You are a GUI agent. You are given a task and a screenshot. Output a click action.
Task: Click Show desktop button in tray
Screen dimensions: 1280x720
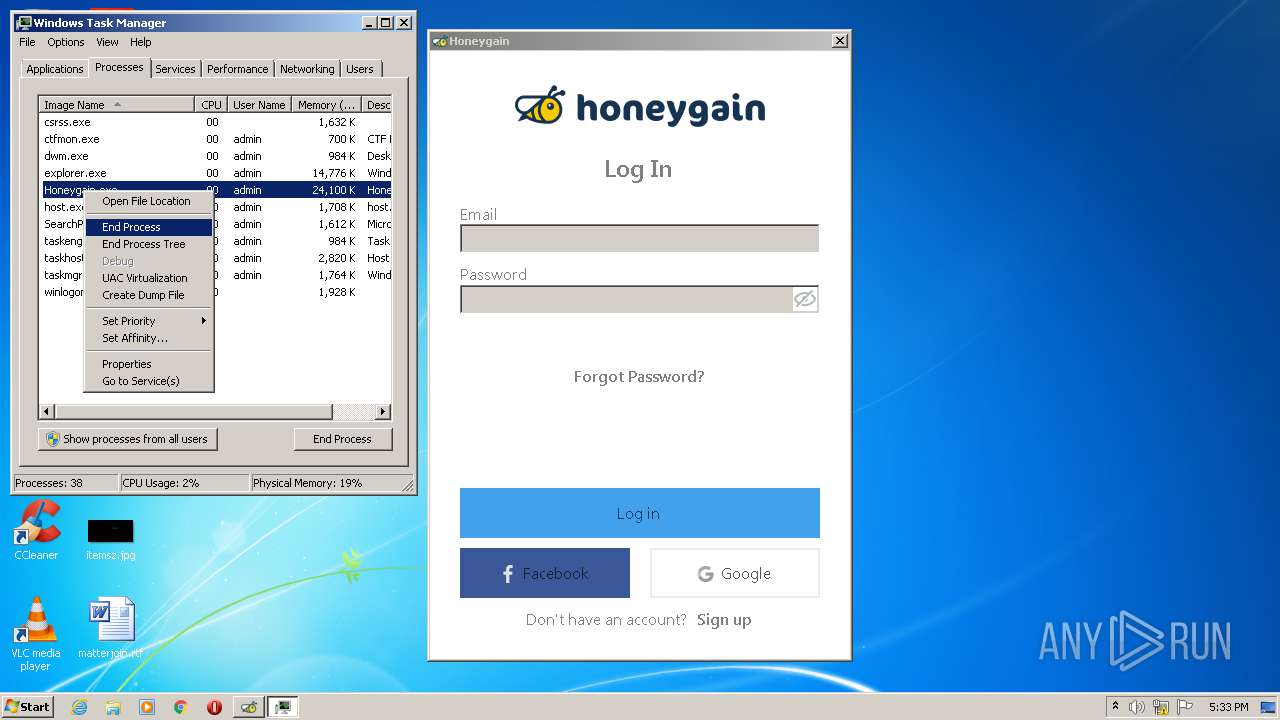pos(1268,707)
